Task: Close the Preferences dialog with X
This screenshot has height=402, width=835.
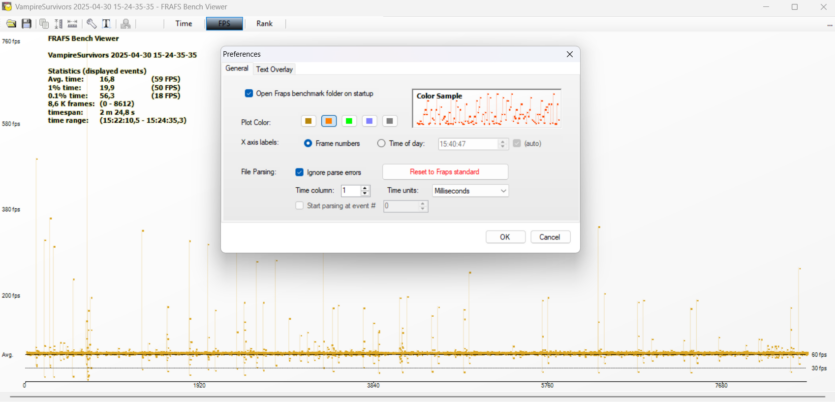Action: pos(569,54)
